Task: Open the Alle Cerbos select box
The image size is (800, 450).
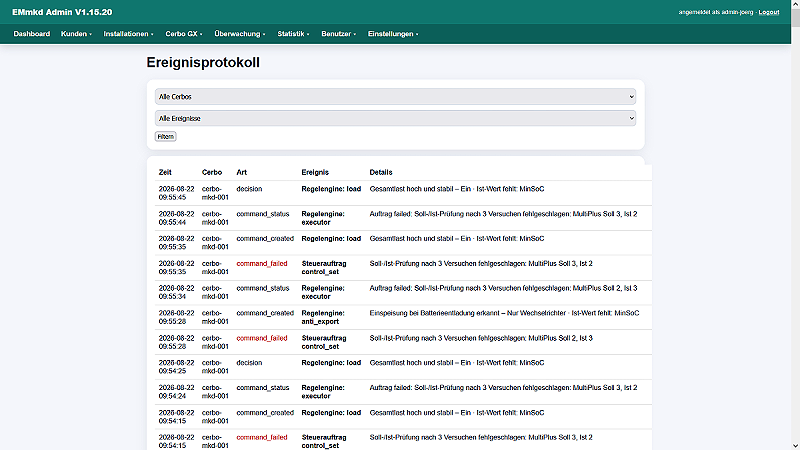Action: click(395, 96)
